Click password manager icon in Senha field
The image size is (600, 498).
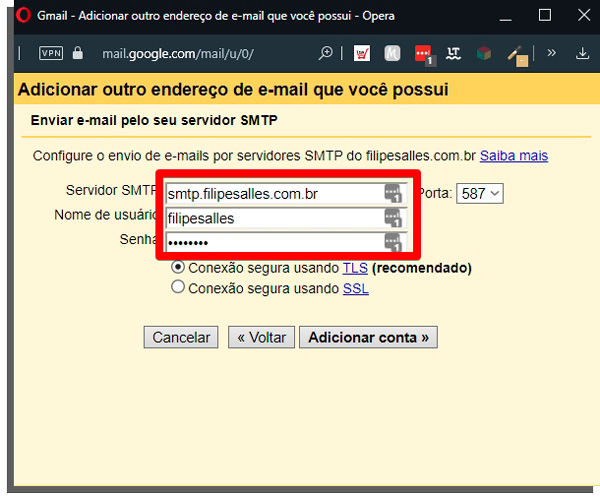pyautogui.click(x=393, y=242)
